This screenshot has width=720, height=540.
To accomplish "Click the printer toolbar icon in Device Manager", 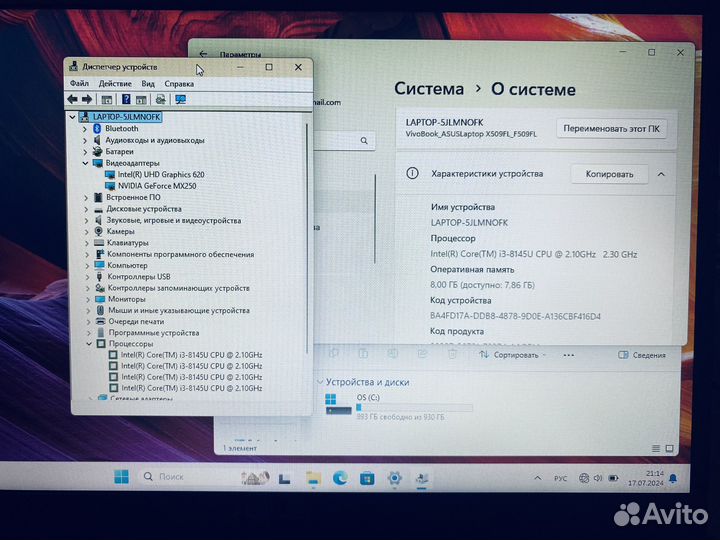I will coord(160,99).
